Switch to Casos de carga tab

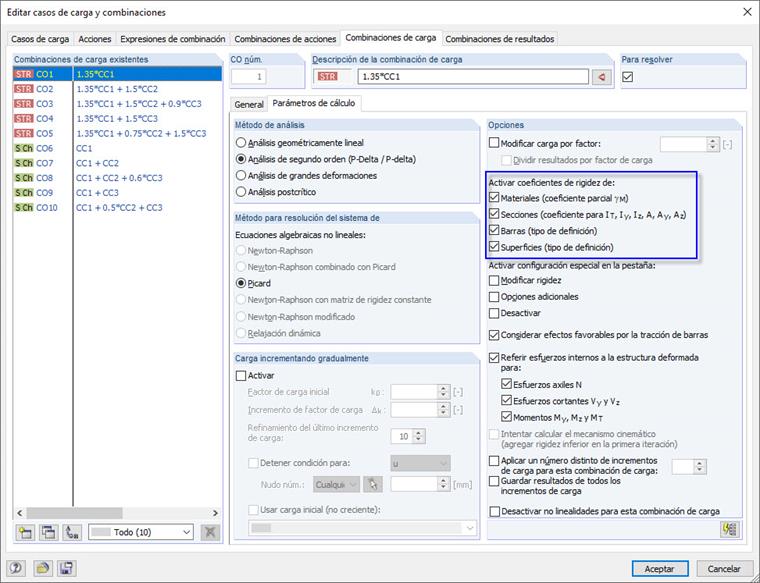[x=40, y=39]
